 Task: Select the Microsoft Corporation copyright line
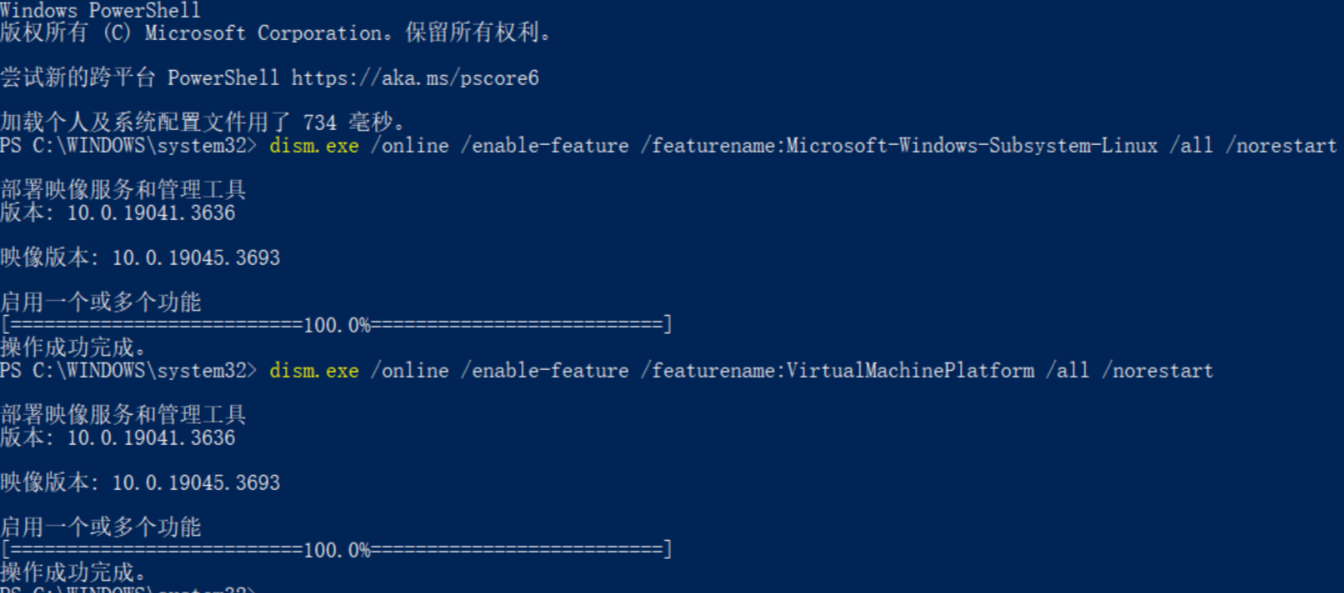coord(277,33)
